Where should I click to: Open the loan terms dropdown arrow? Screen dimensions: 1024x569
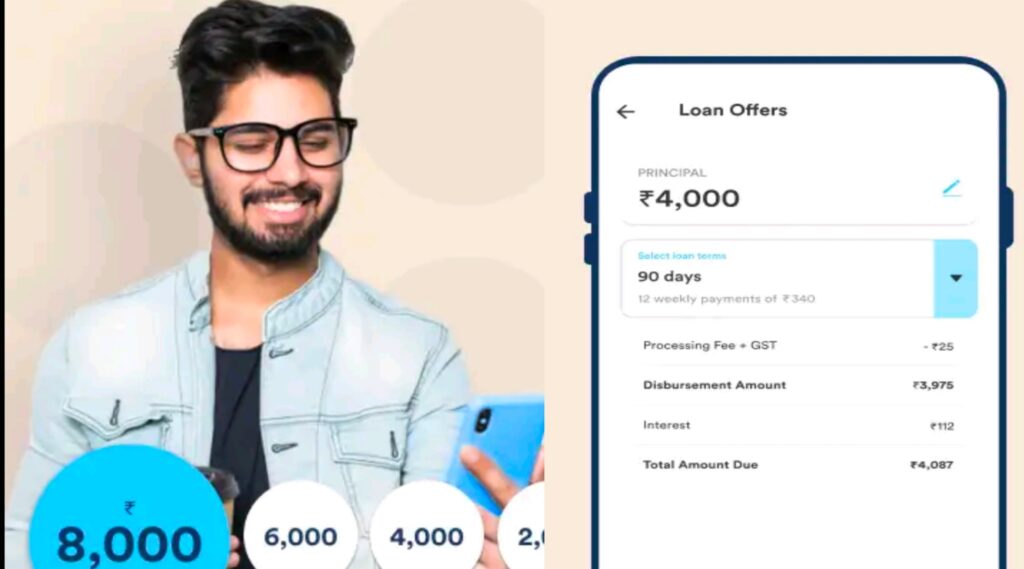click(955, 278)
